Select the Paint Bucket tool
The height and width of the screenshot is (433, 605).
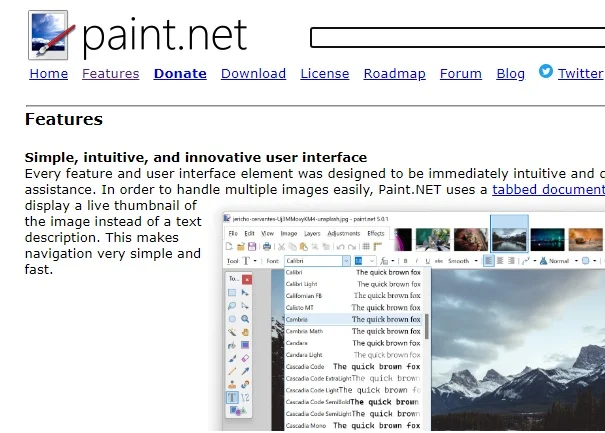[x=232, y=345]
